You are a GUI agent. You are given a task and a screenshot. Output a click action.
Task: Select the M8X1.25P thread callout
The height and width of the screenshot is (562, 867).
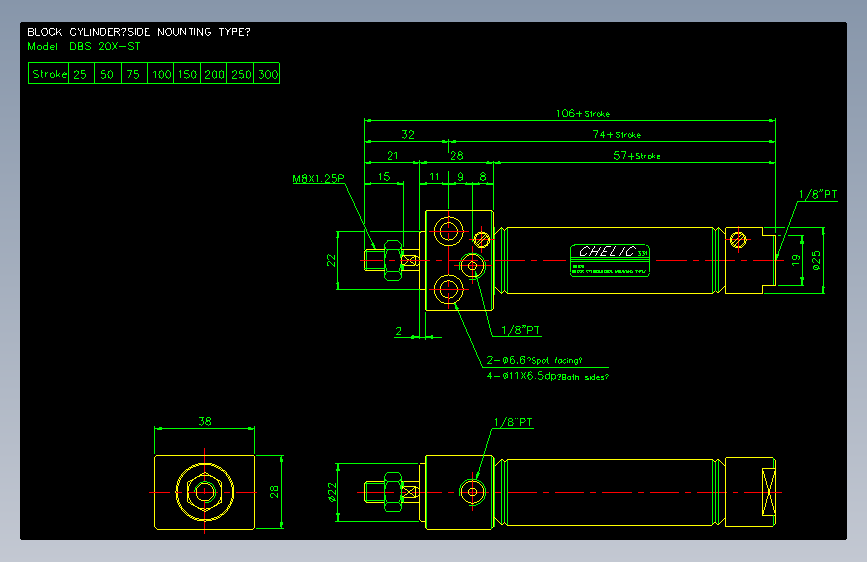coord(318,178)
